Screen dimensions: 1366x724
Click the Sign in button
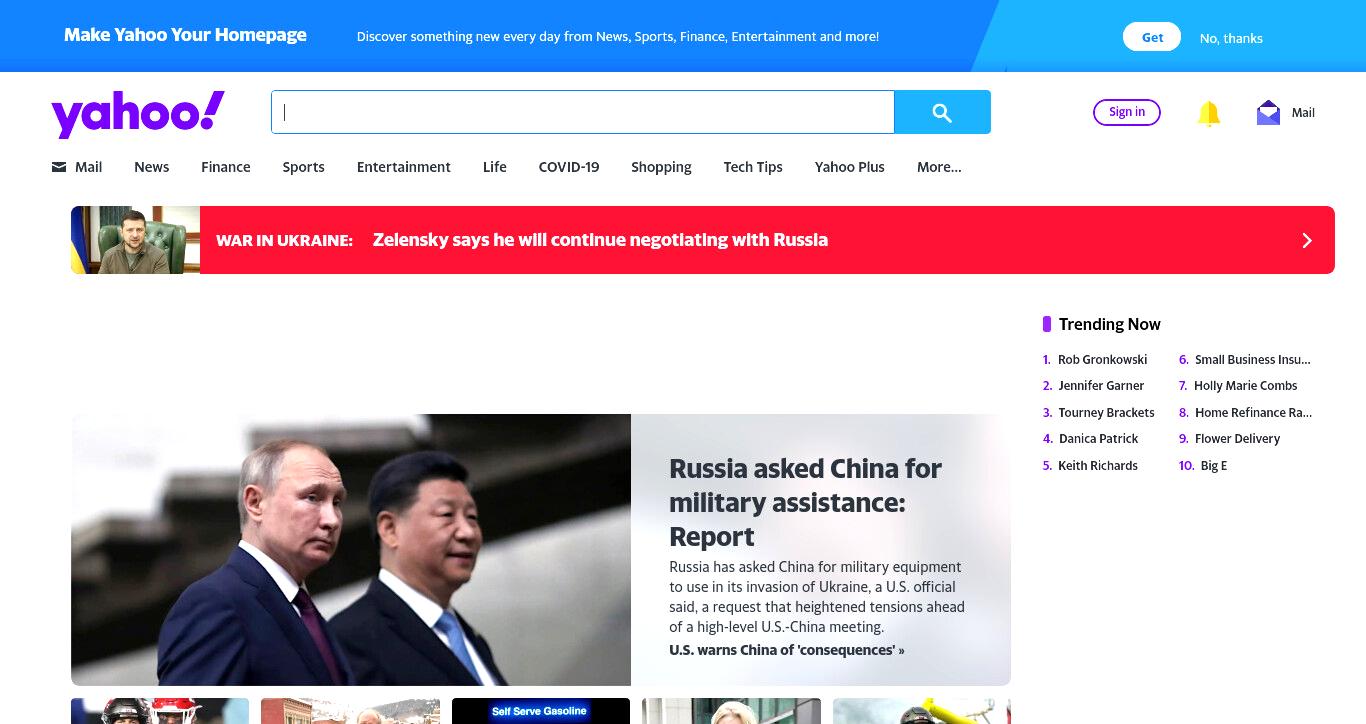[1127, 112]
